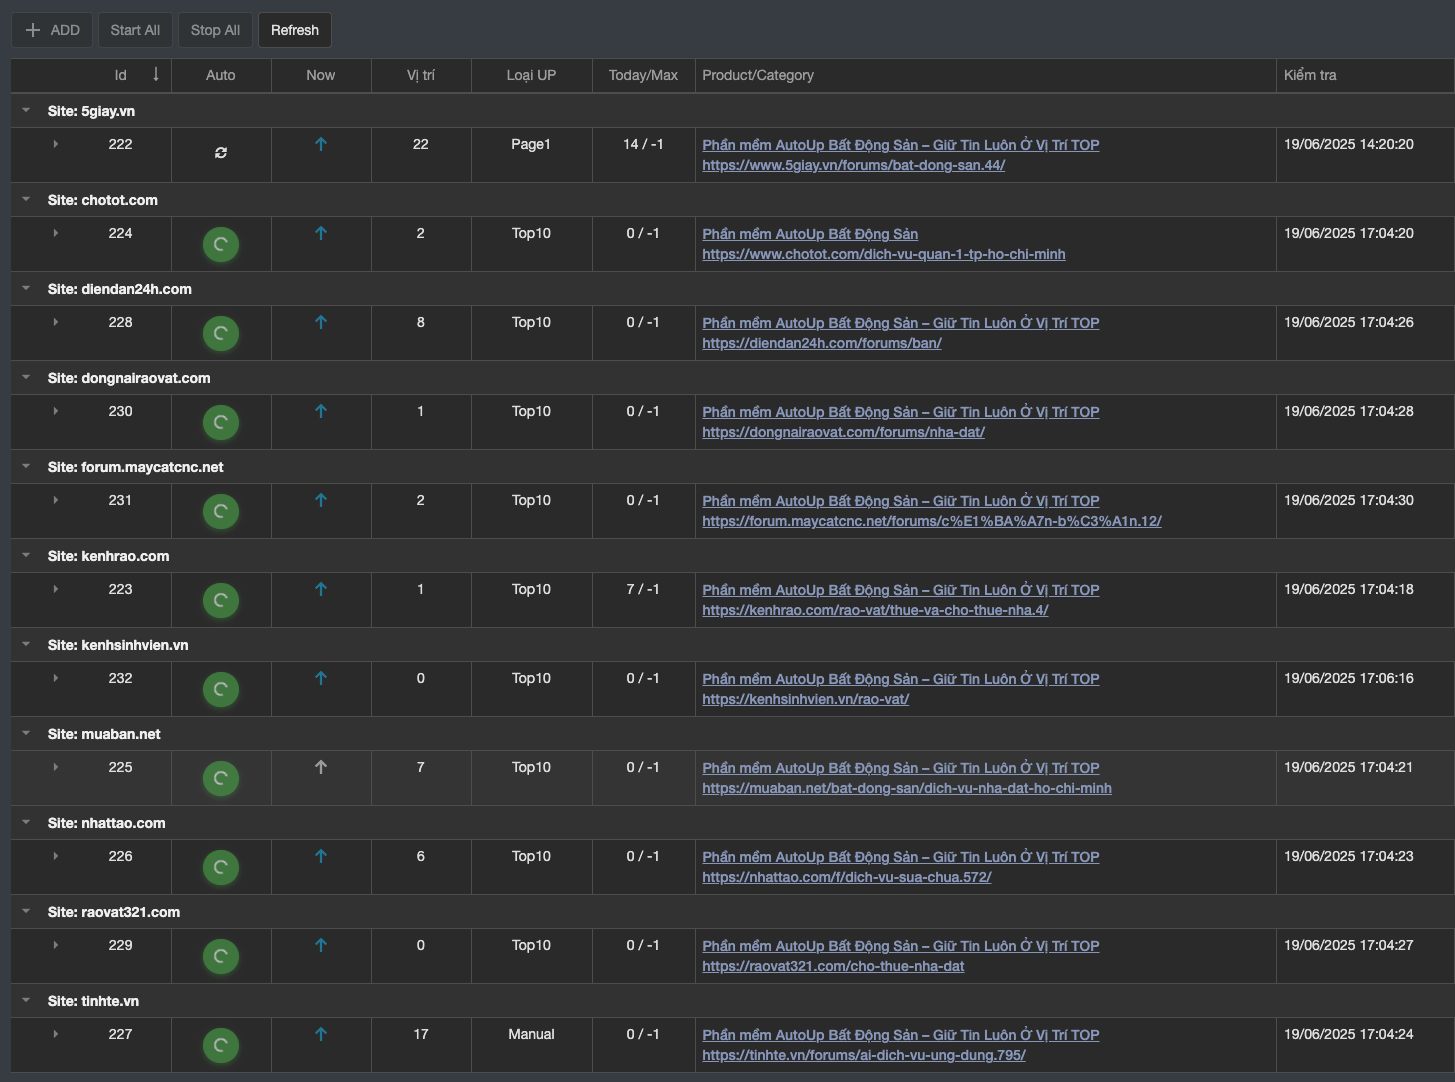The height and width of the screenshot is (1082, 1455).
Task: Click the Start All button
Action: point(135,30)
